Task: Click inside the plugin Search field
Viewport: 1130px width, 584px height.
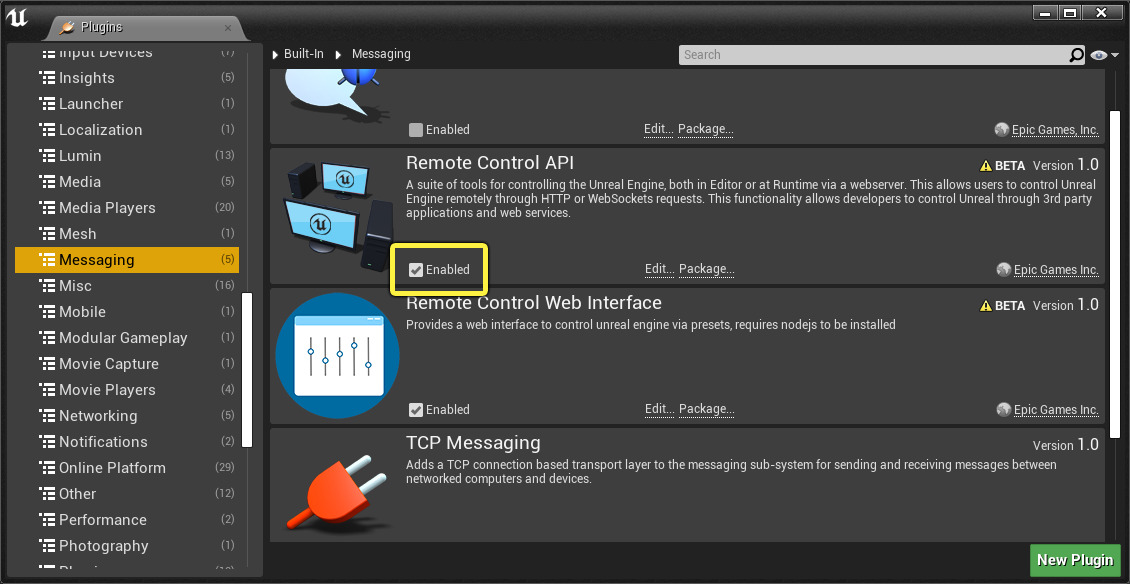Action: (870, 55)
